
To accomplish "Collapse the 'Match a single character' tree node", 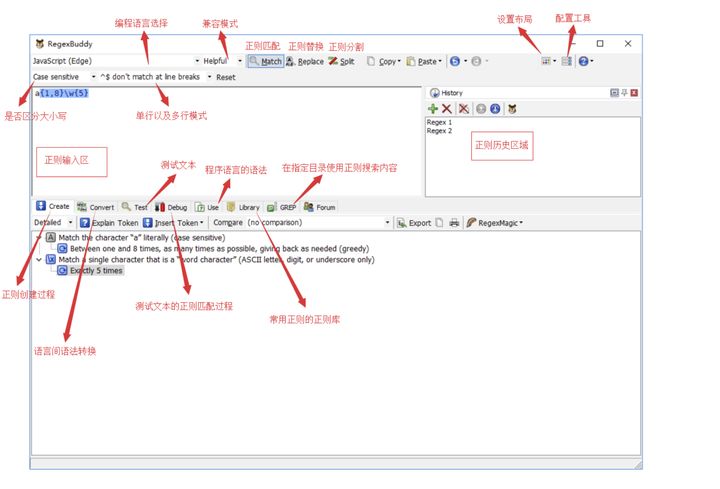I will pyautogui.click(x=39, y=259).
